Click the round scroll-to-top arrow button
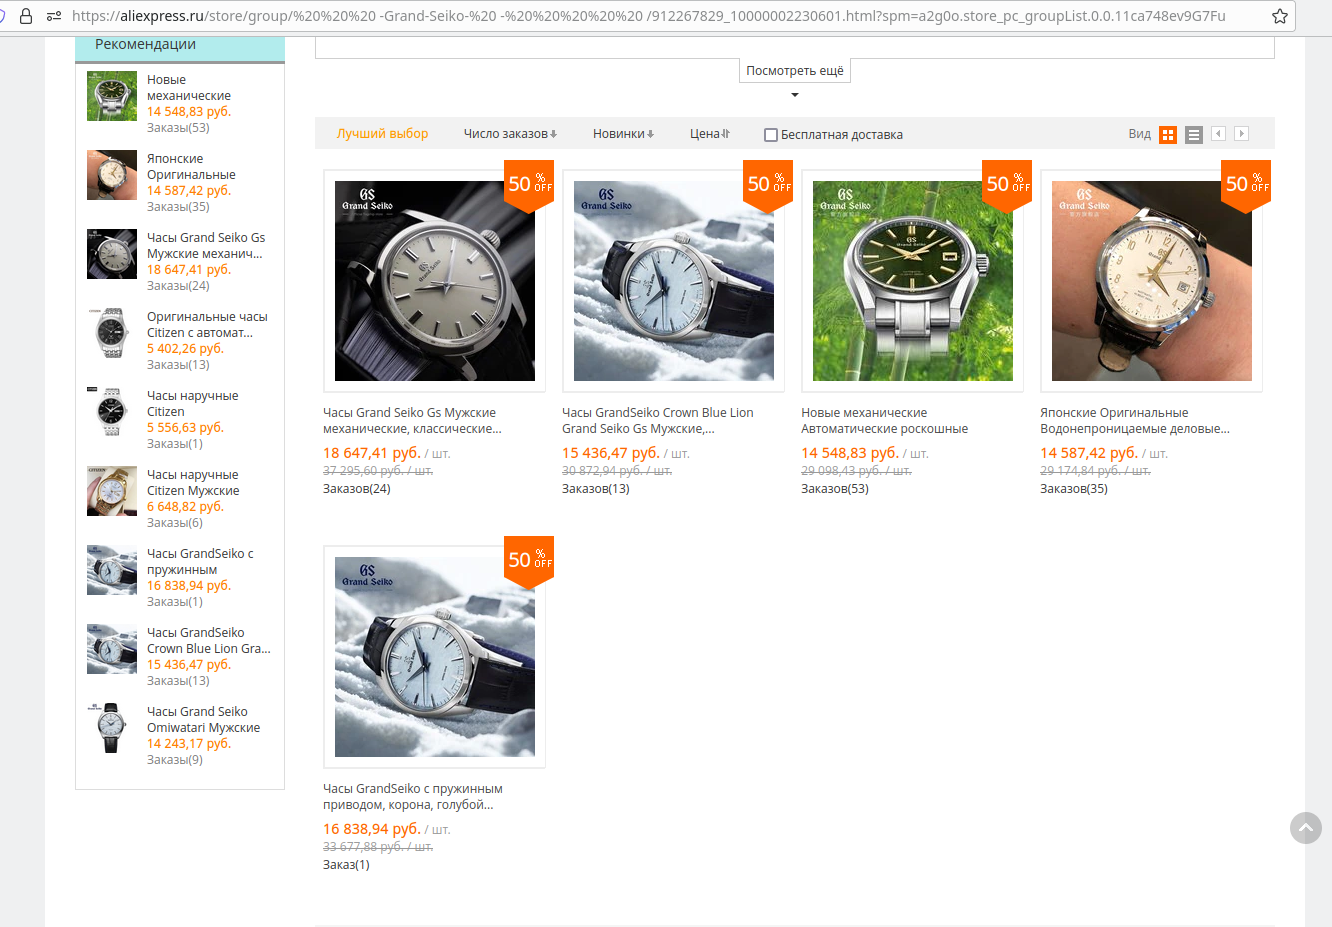 pyautogui.click(x=1306, y=828)
